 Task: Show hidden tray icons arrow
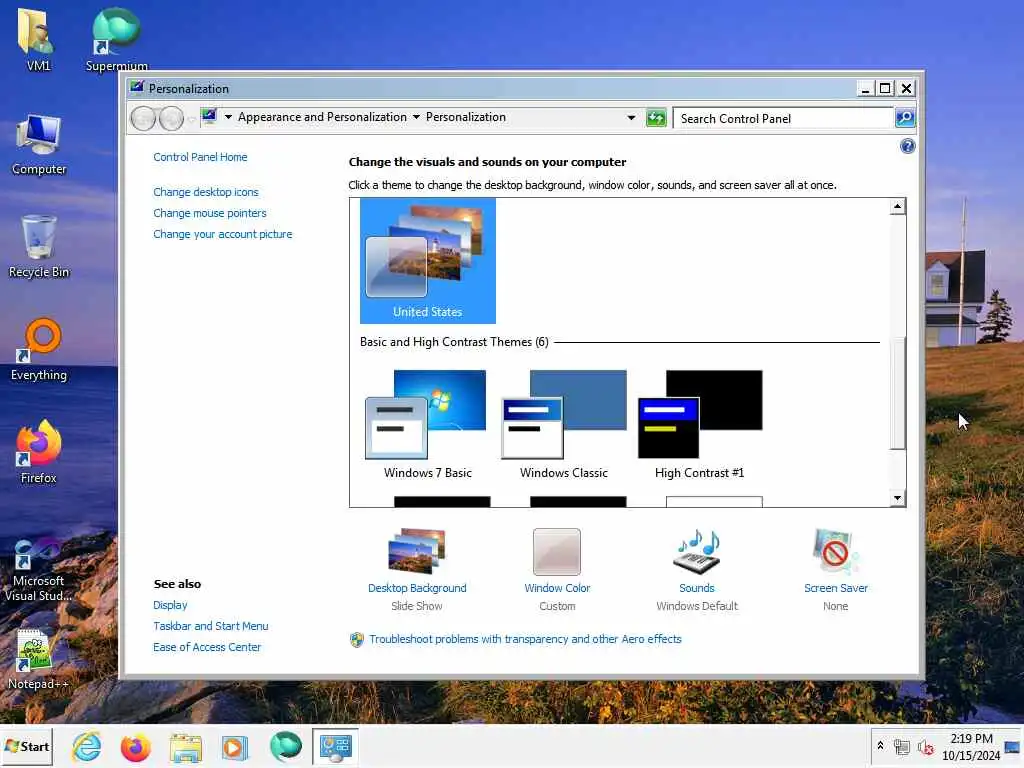point(880,746)
